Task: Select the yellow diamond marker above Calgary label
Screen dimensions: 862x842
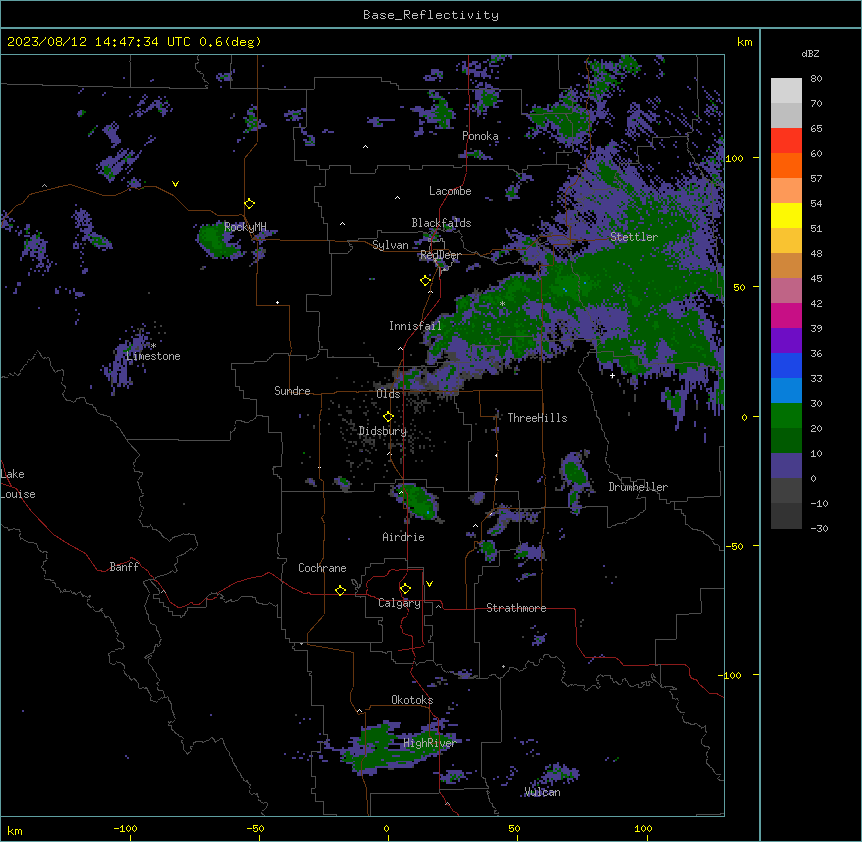Action: (x=405, y=589)
